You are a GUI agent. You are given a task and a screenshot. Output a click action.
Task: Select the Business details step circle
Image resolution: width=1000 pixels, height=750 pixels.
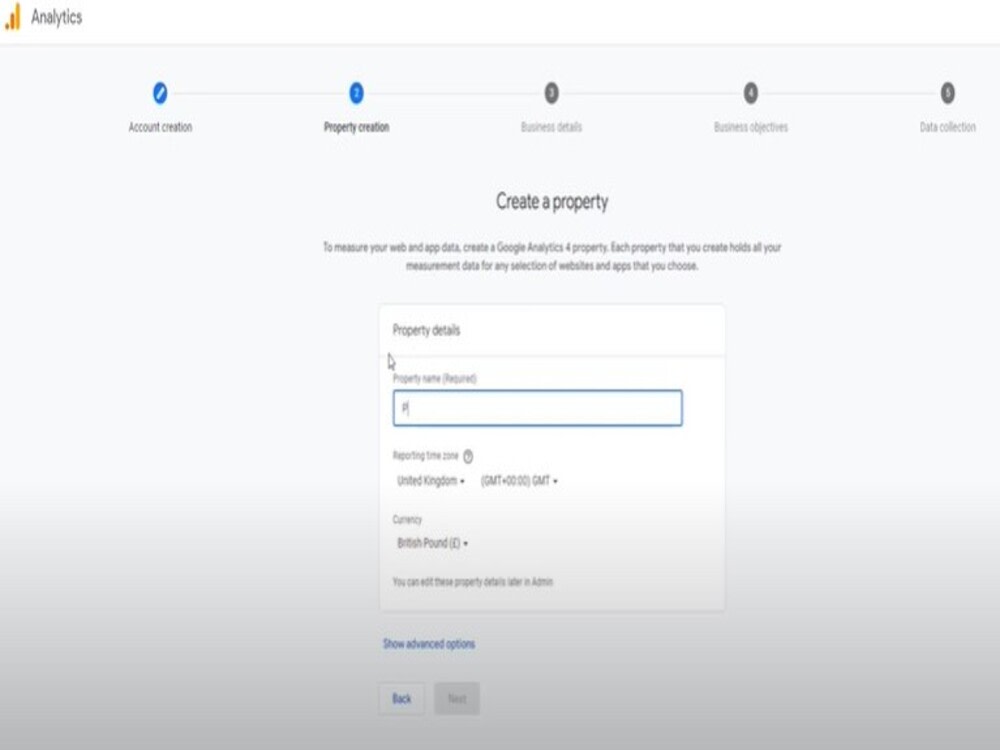552,93
